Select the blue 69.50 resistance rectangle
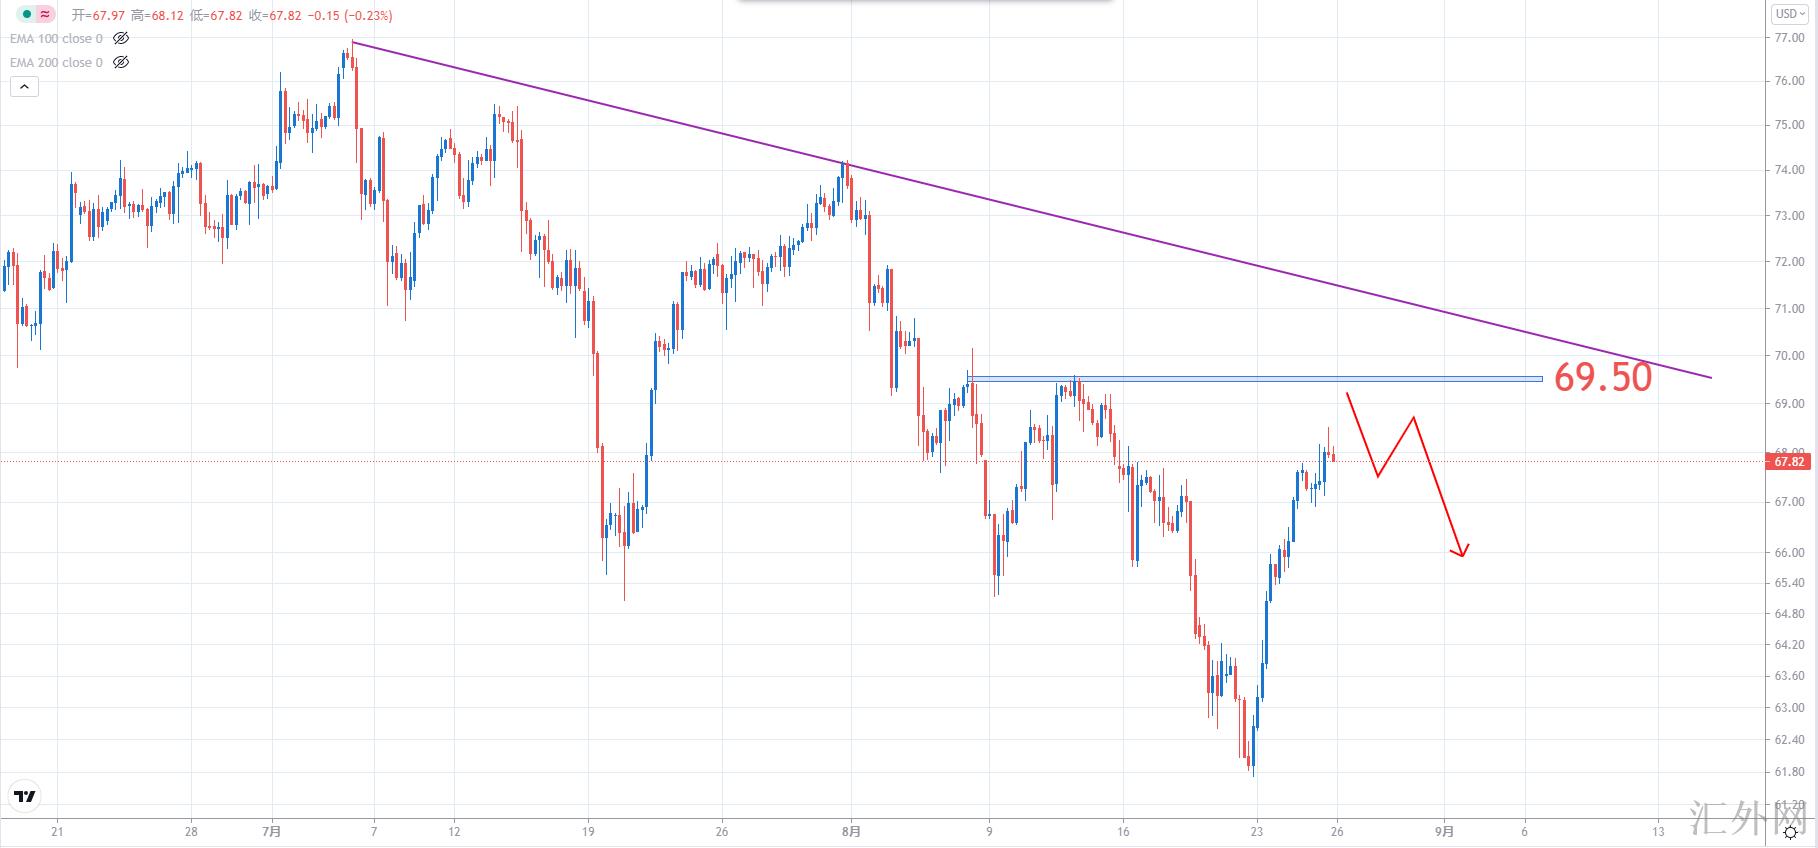 point(1250,379)
